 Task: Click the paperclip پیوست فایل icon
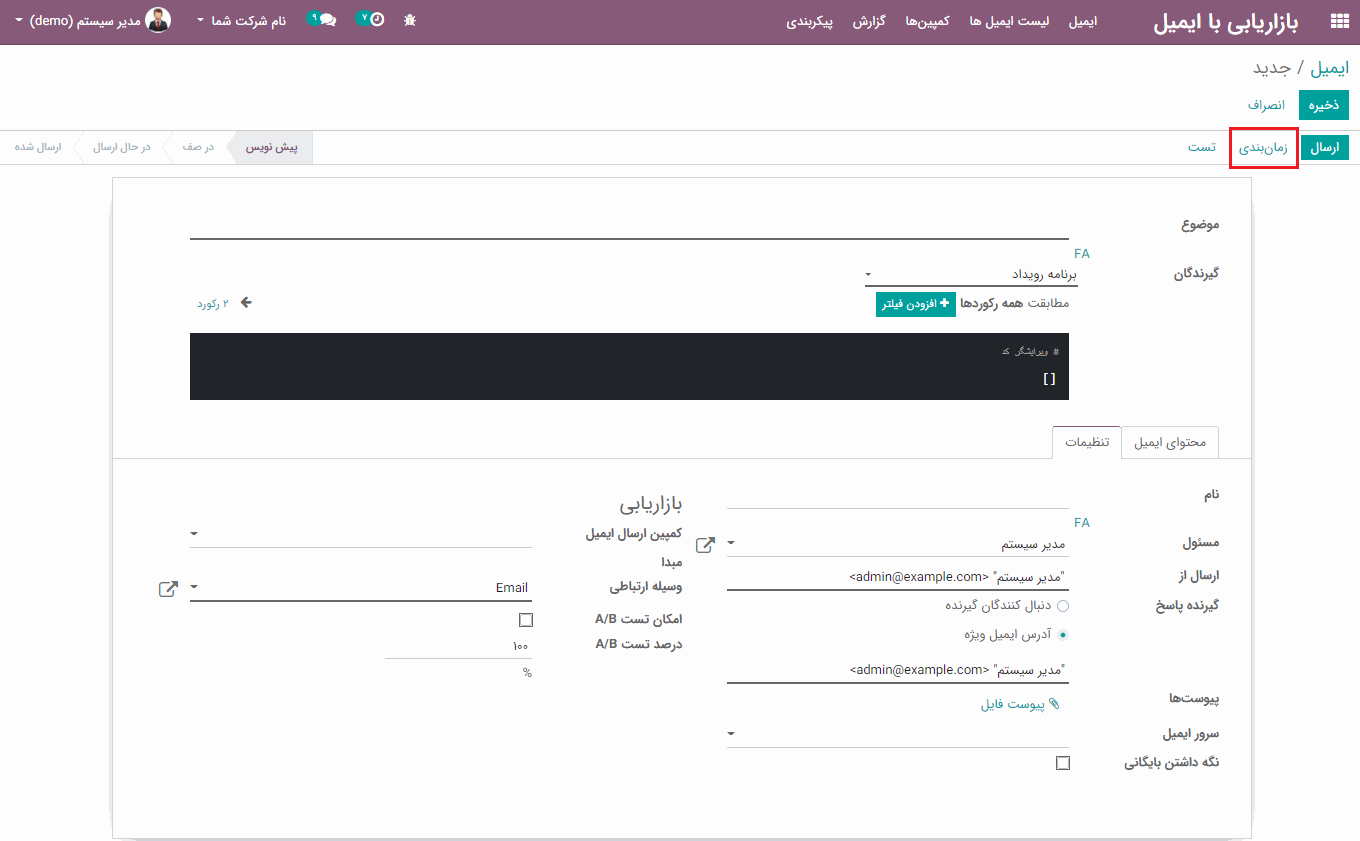pyautogui.click(x=1053, y=704)
